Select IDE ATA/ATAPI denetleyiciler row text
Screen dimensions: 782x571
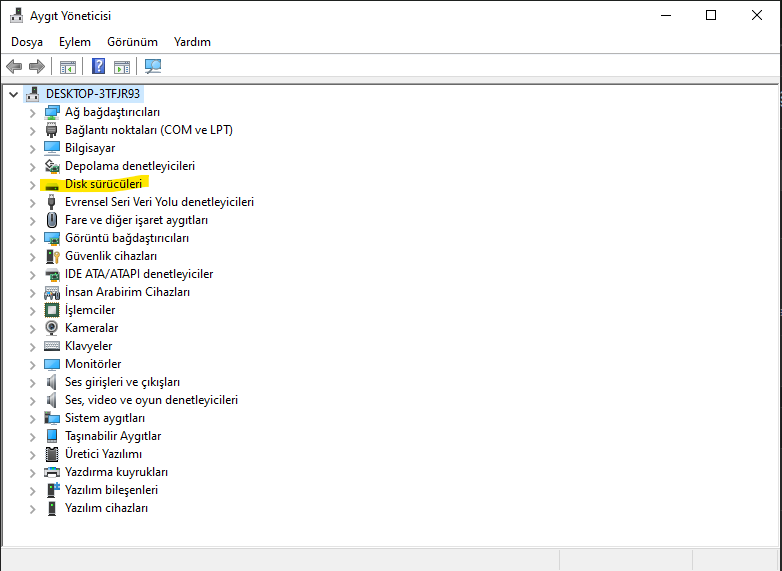click(x=139, y=274)
